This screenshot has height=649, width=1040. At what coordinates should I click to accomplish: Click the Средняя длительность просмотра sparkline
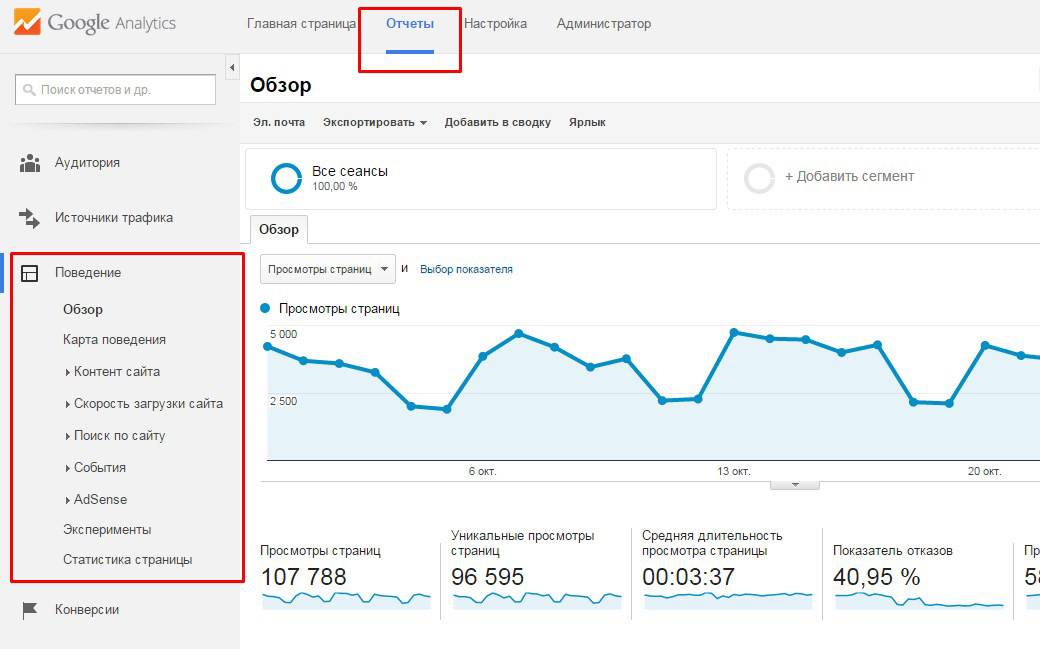(728, 599)
